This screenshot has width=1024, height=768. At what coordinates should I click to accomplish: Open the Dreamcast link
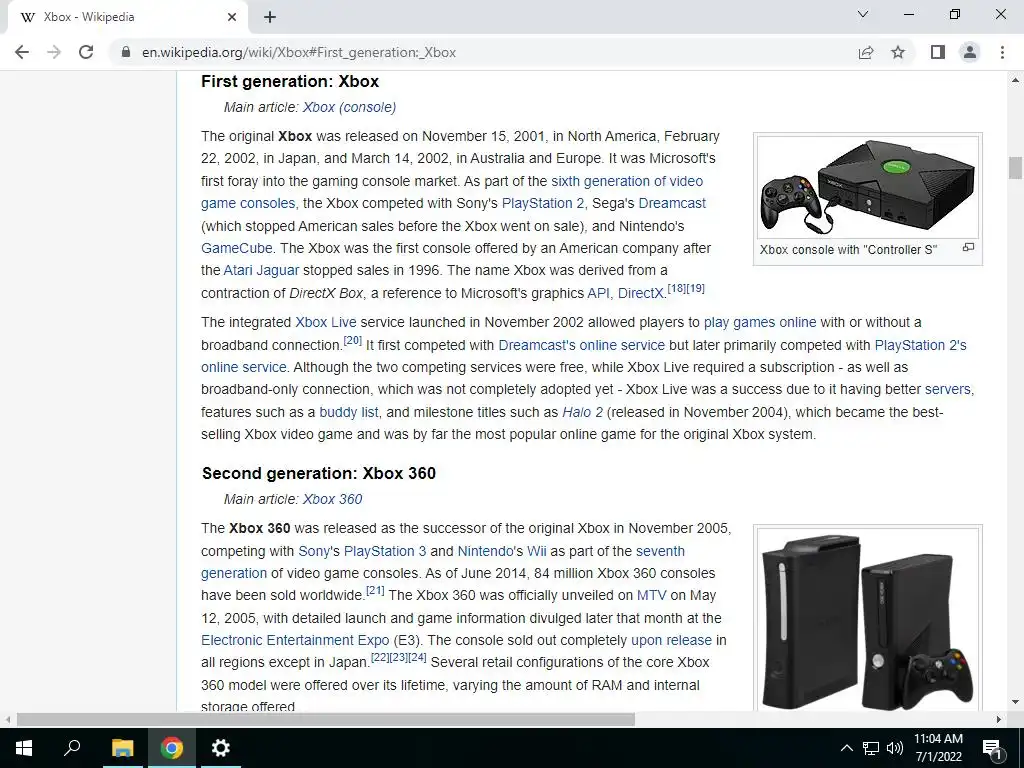(672, 203)
